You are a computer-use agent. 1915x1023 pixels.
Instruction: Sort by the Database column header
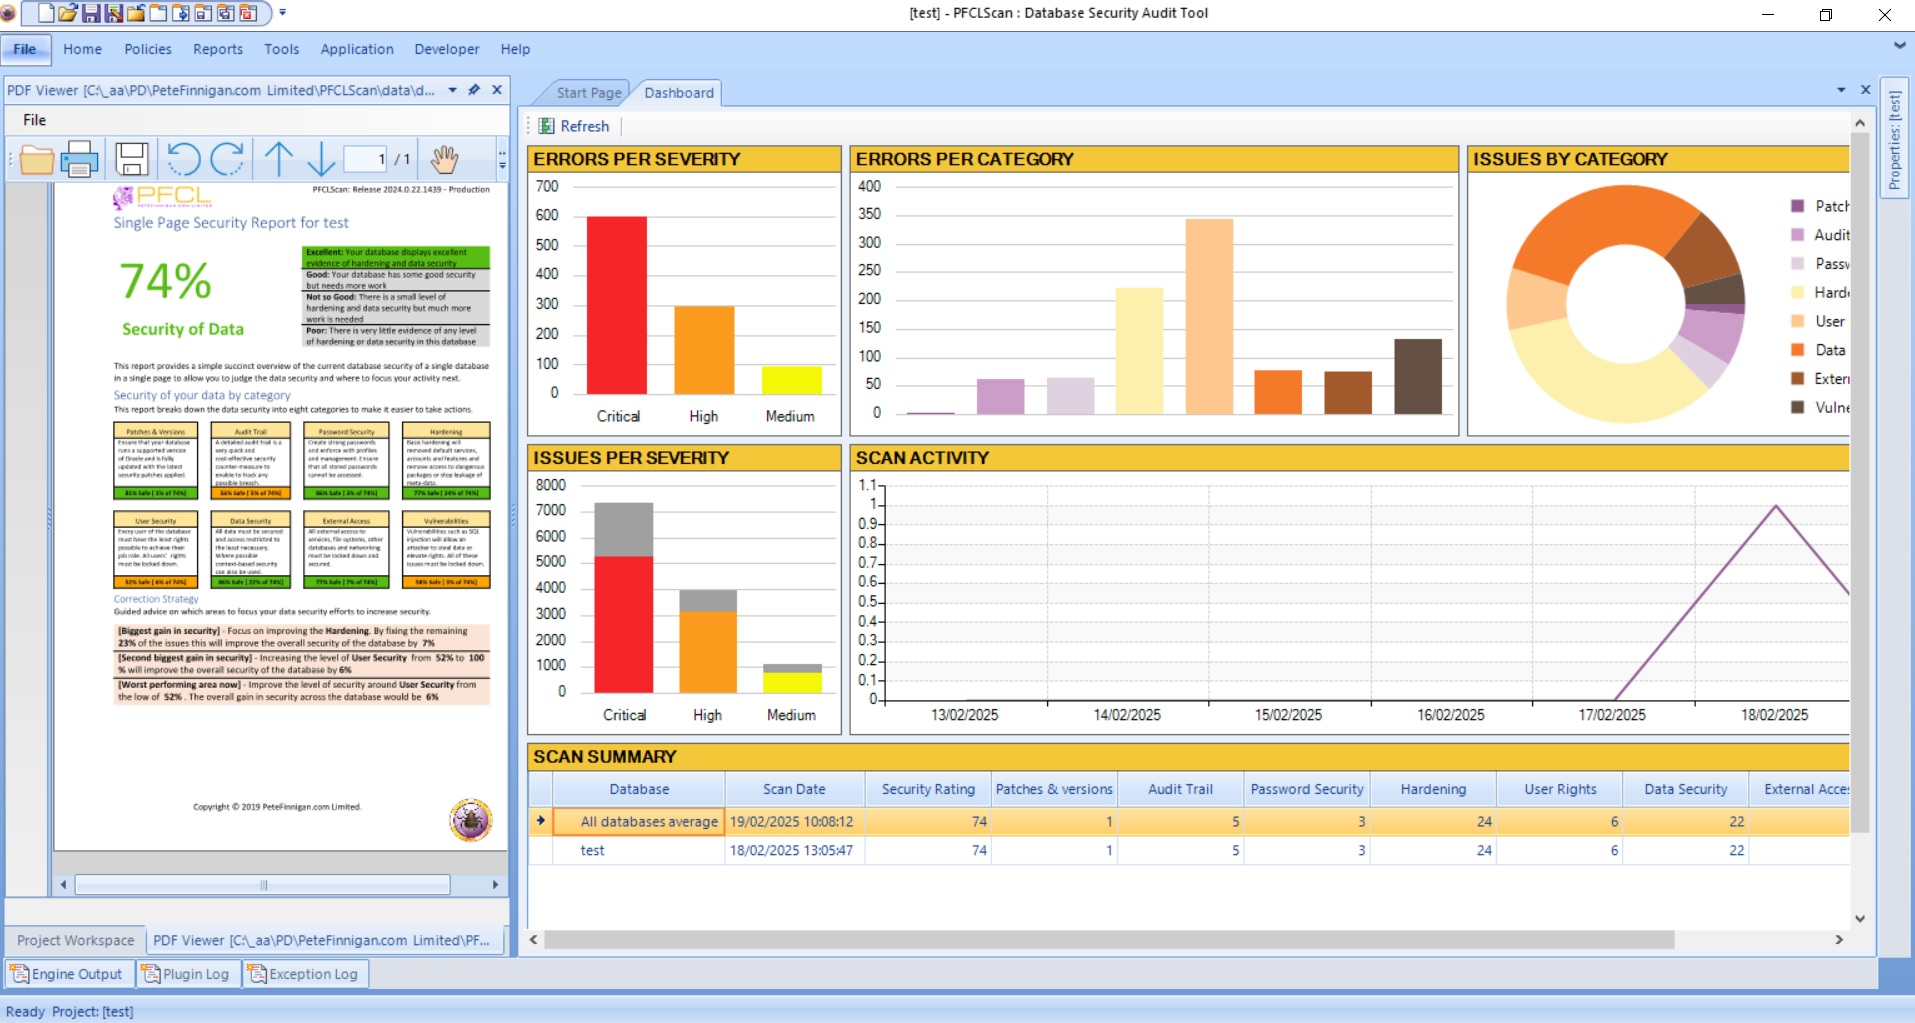[639, 789]
